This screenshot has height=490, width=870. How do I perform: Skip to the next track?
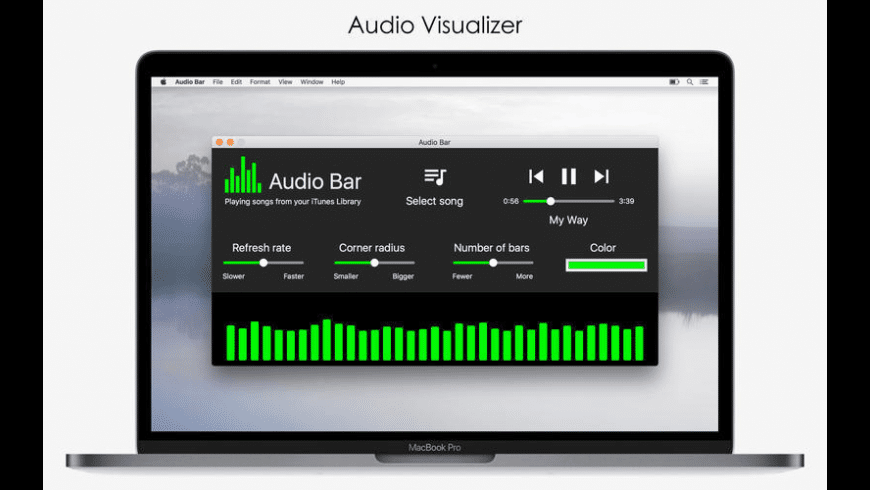(601, 176)
